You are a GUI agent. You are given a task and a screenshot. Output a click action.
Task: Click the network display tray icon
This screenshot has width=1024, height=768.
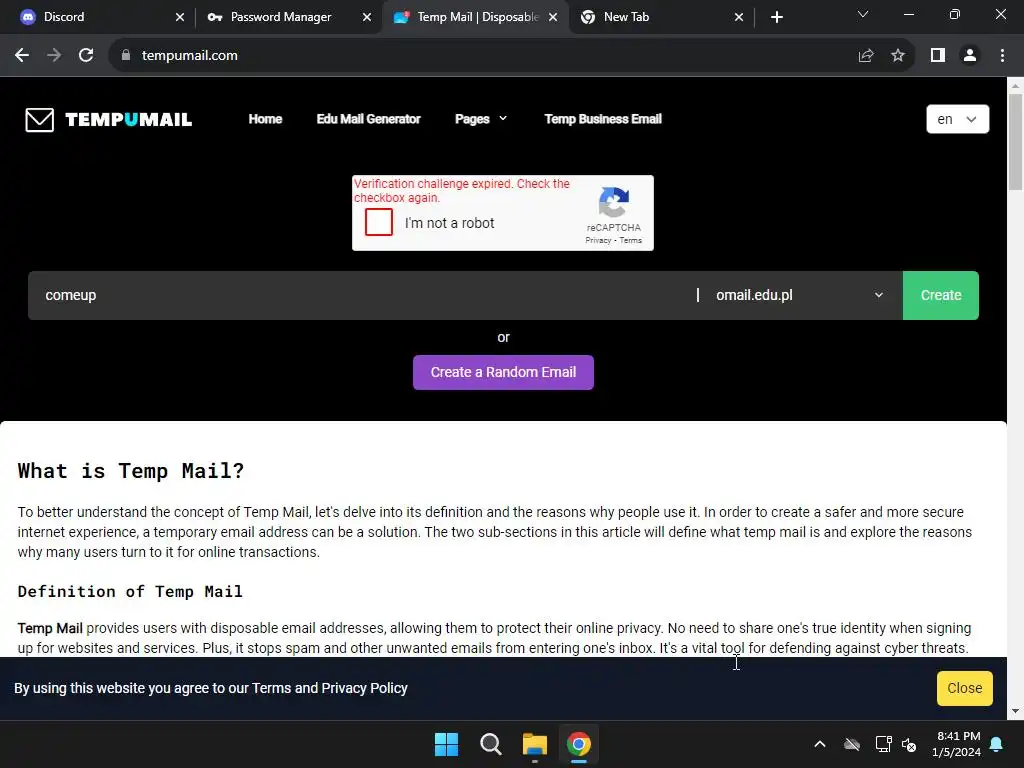click(x=883, y=744)
